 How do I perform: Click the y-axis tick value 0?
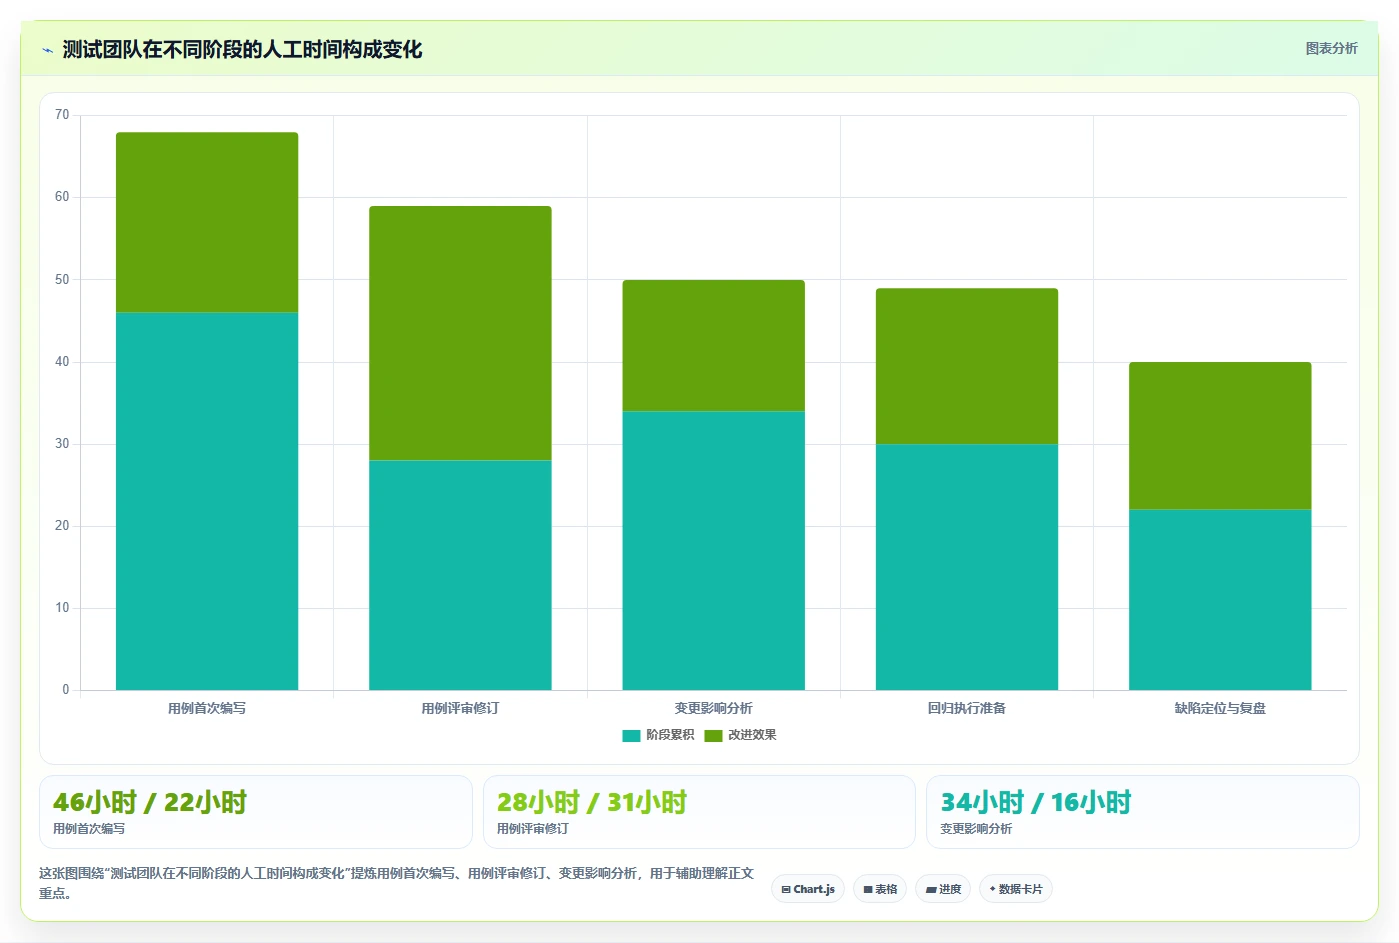66,690
